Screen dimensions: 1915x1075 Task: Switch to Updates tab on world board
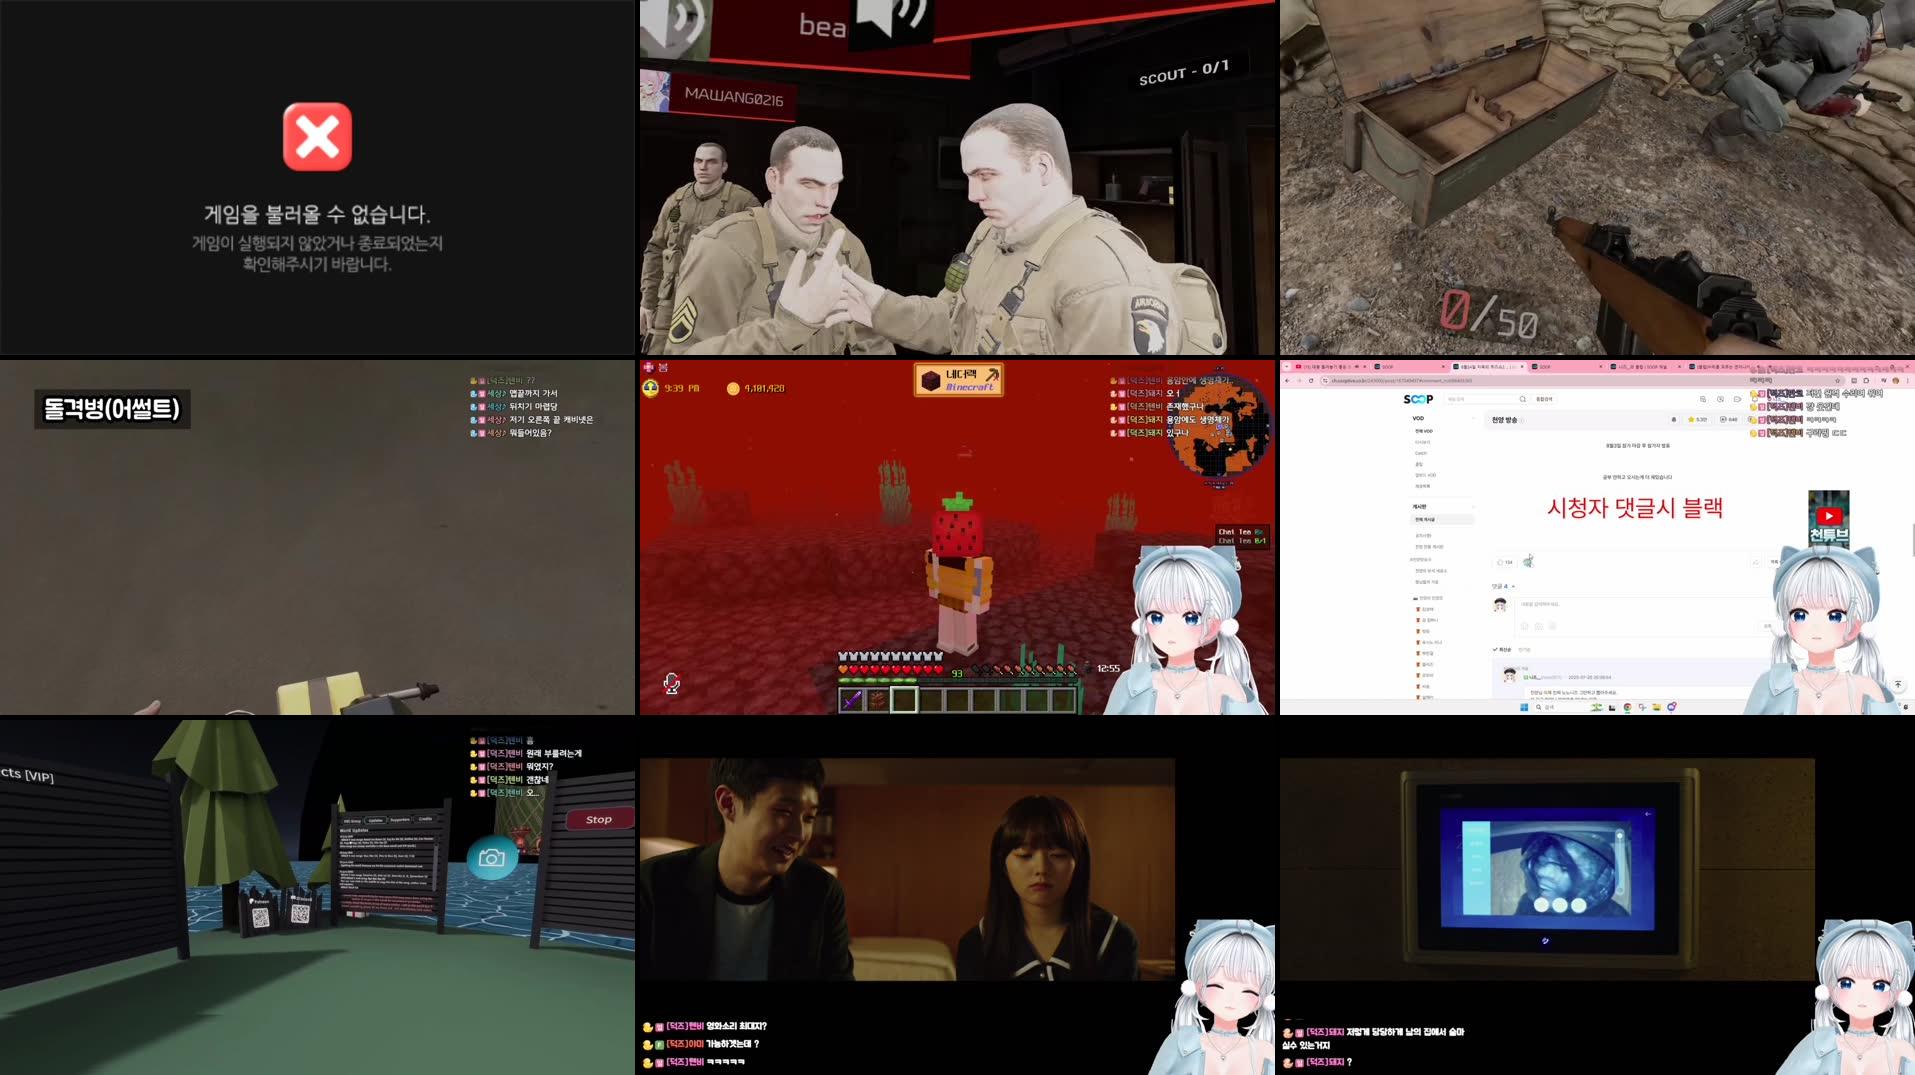tap(375, 821)
